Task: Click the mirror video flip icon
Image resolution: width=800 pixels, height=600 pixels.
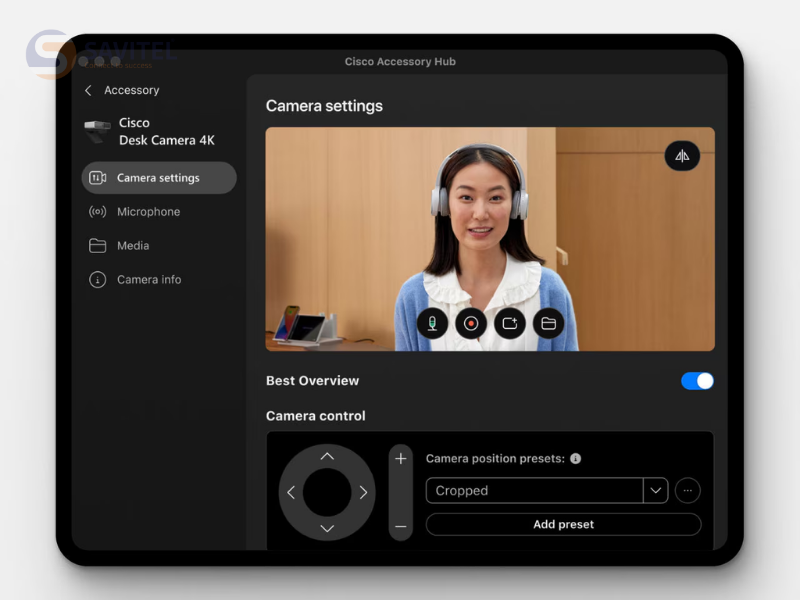Action: (x=682, y=156)
